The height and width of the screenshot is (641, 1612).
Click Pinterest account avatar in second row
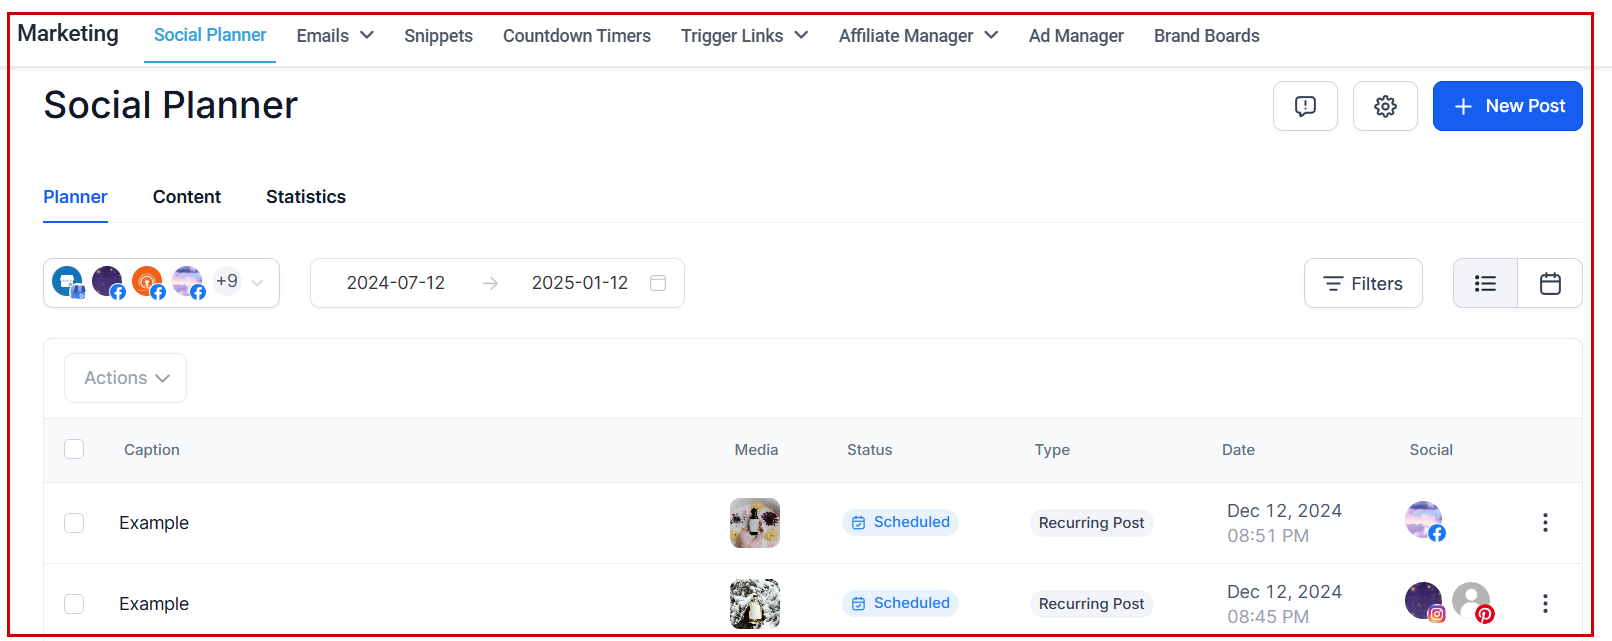tap(1472, 602)
